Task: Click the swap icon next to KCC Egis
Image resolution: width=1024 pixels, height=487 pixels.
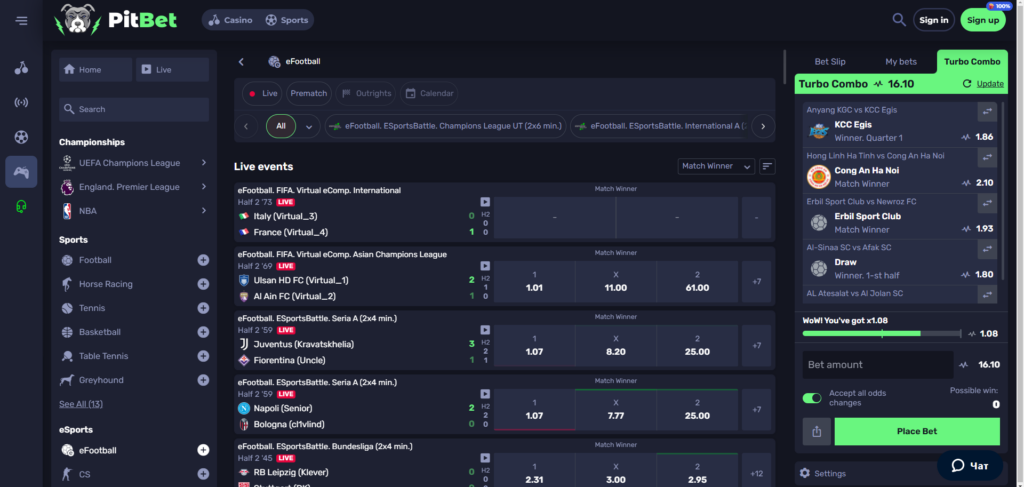Action: point(986,112)
